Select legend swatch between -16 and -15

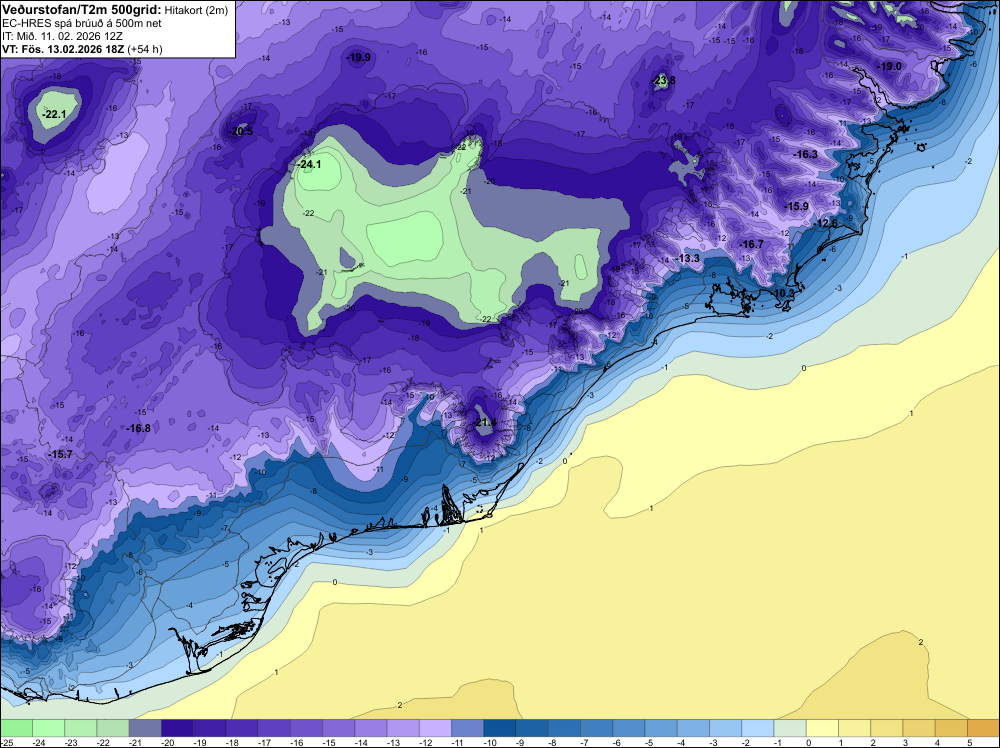point(306,728)
